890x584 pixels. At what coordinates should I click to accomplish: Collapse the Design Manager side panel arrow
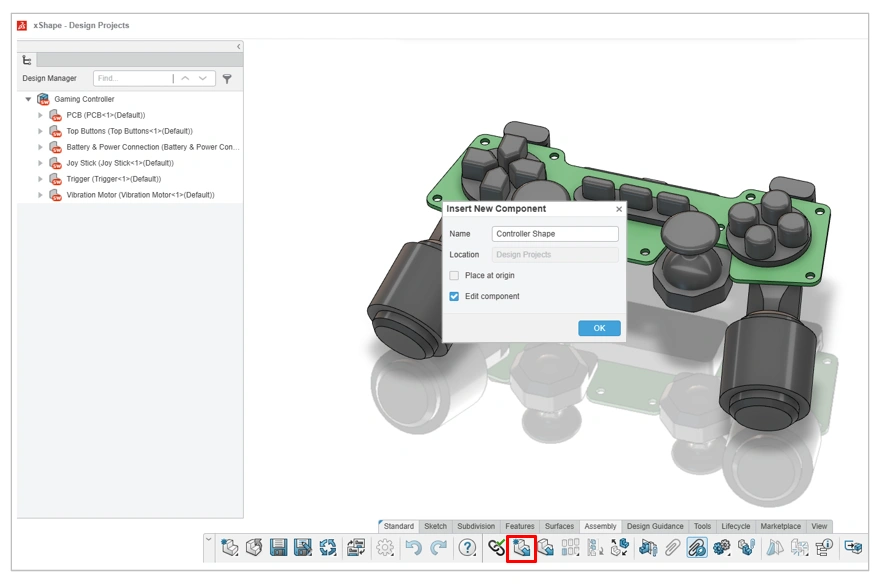coord(238,47)
